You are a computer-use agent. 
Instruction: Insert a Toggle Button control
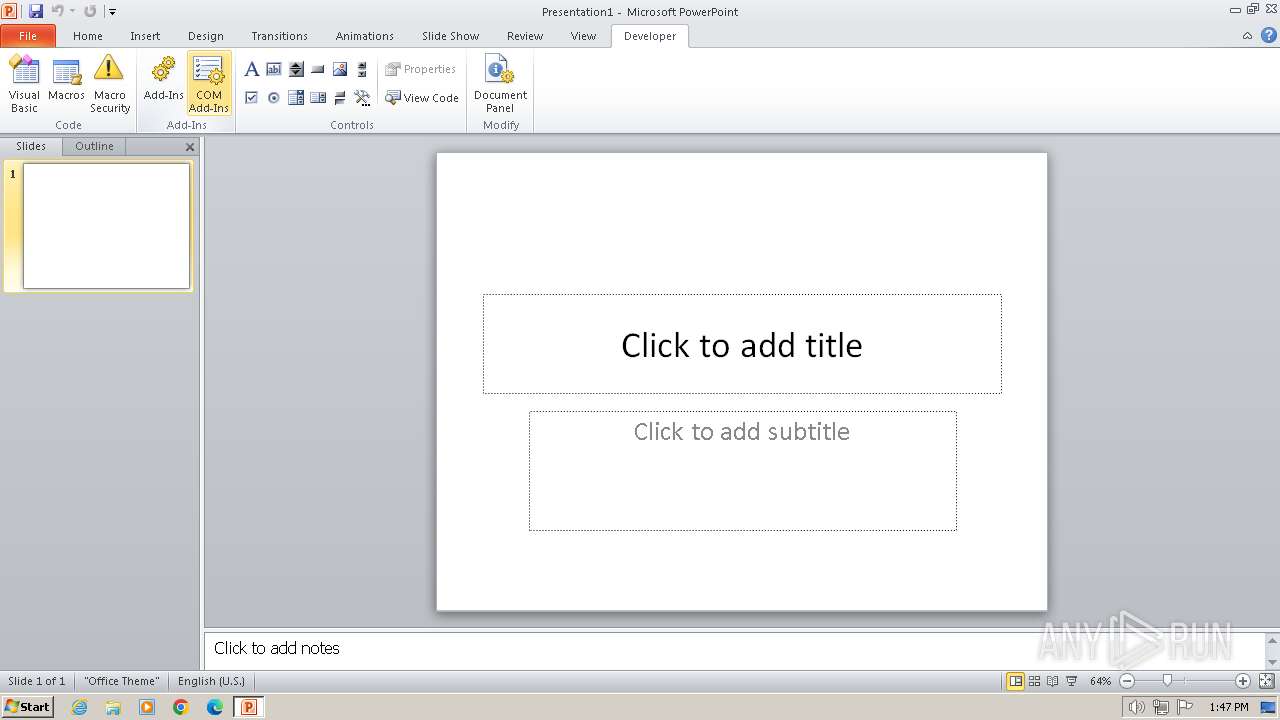coord(340,97)
